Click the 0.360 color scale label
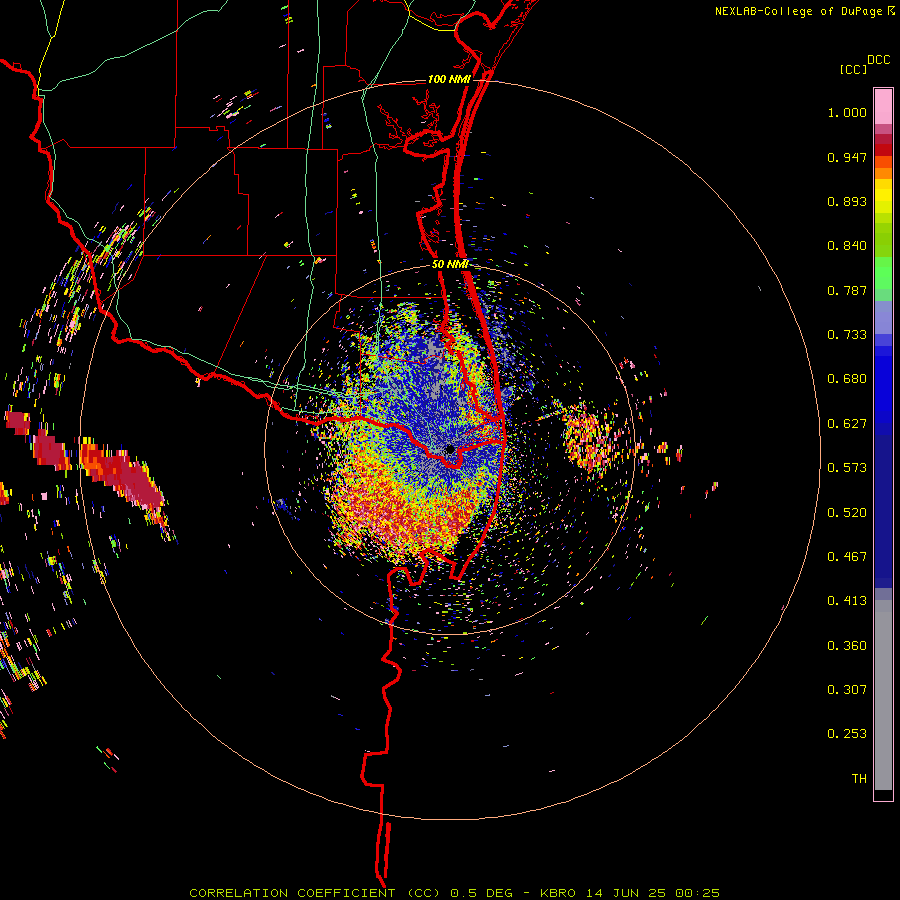Viewport: 900px width, 900px height. pos(847,646)
